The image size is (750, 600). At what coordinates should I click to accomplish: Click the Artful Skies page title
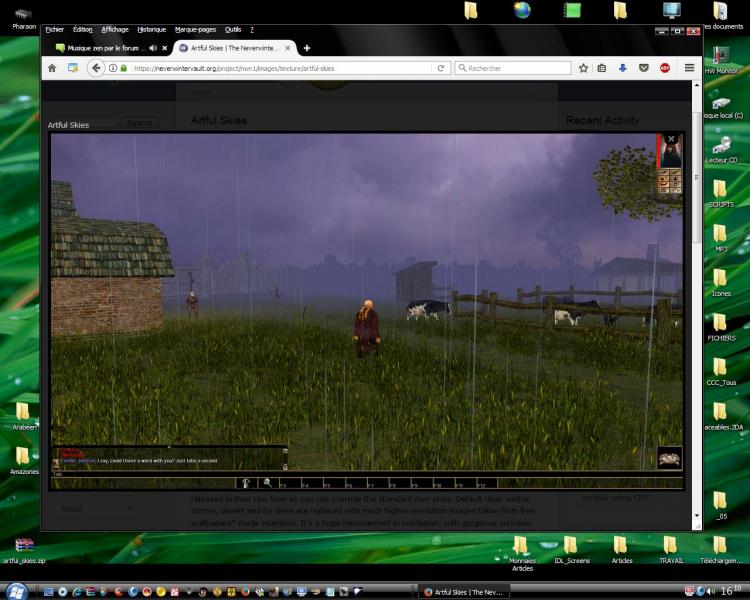coord(219,120)
